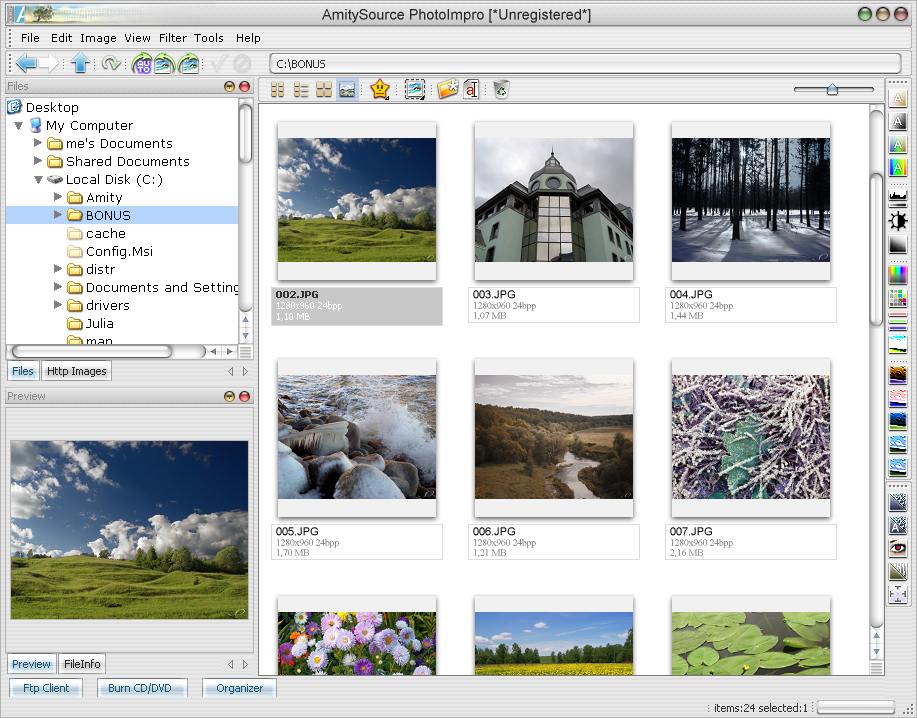Viewport: 917px width, 718px height.
Task: Switch to the Http Images tab
Action: tap(77, 371)
